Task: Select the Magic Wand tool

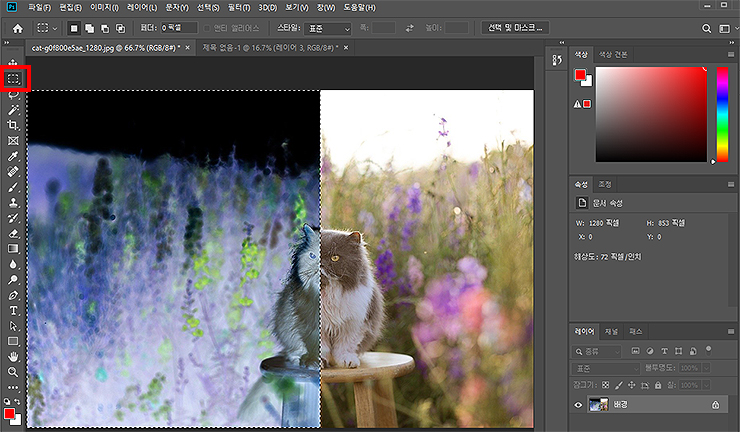Action: point(13,110)
